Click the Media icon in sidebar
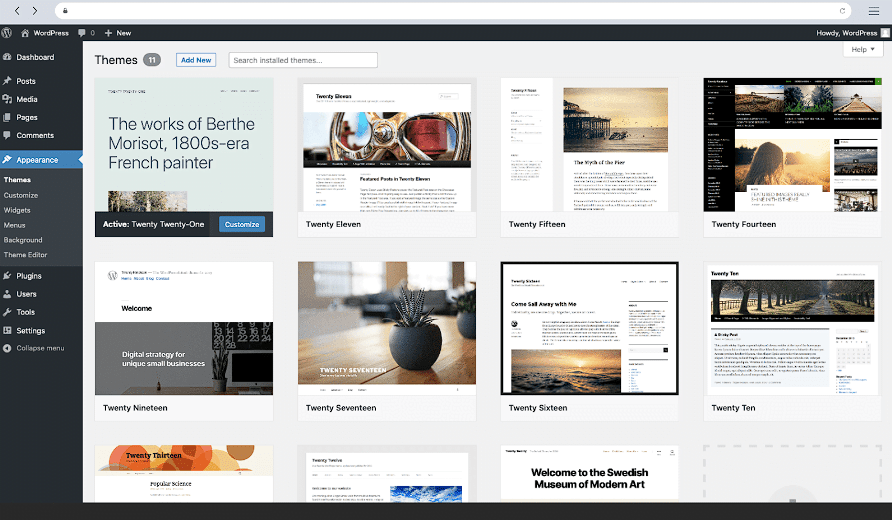 7,99
